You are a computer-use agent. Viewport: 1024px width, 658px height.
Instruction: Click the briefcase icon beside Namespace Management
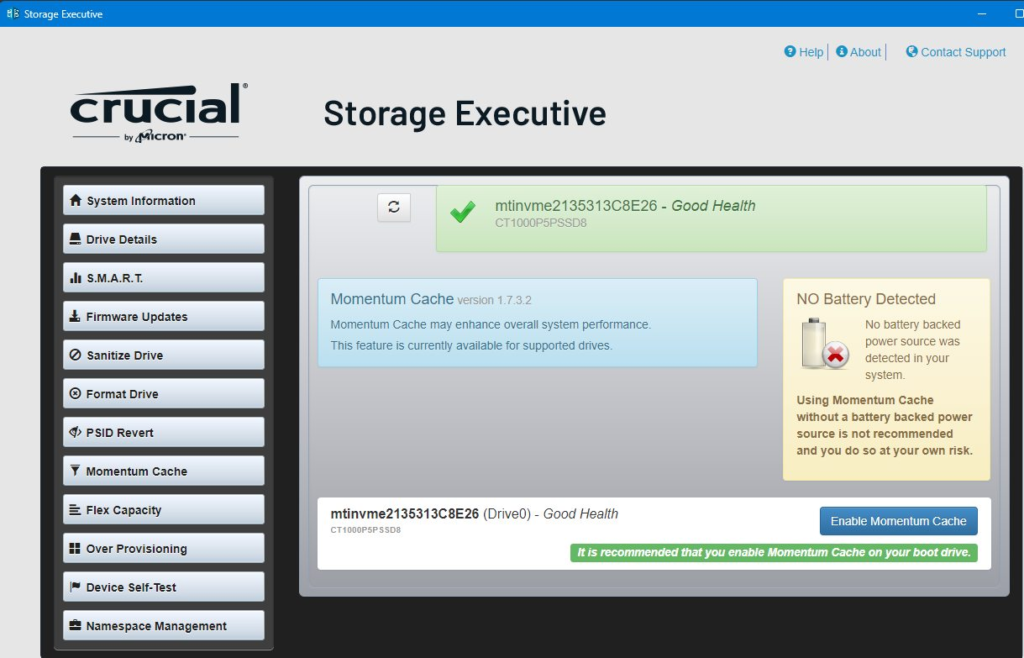coord(75,625)
